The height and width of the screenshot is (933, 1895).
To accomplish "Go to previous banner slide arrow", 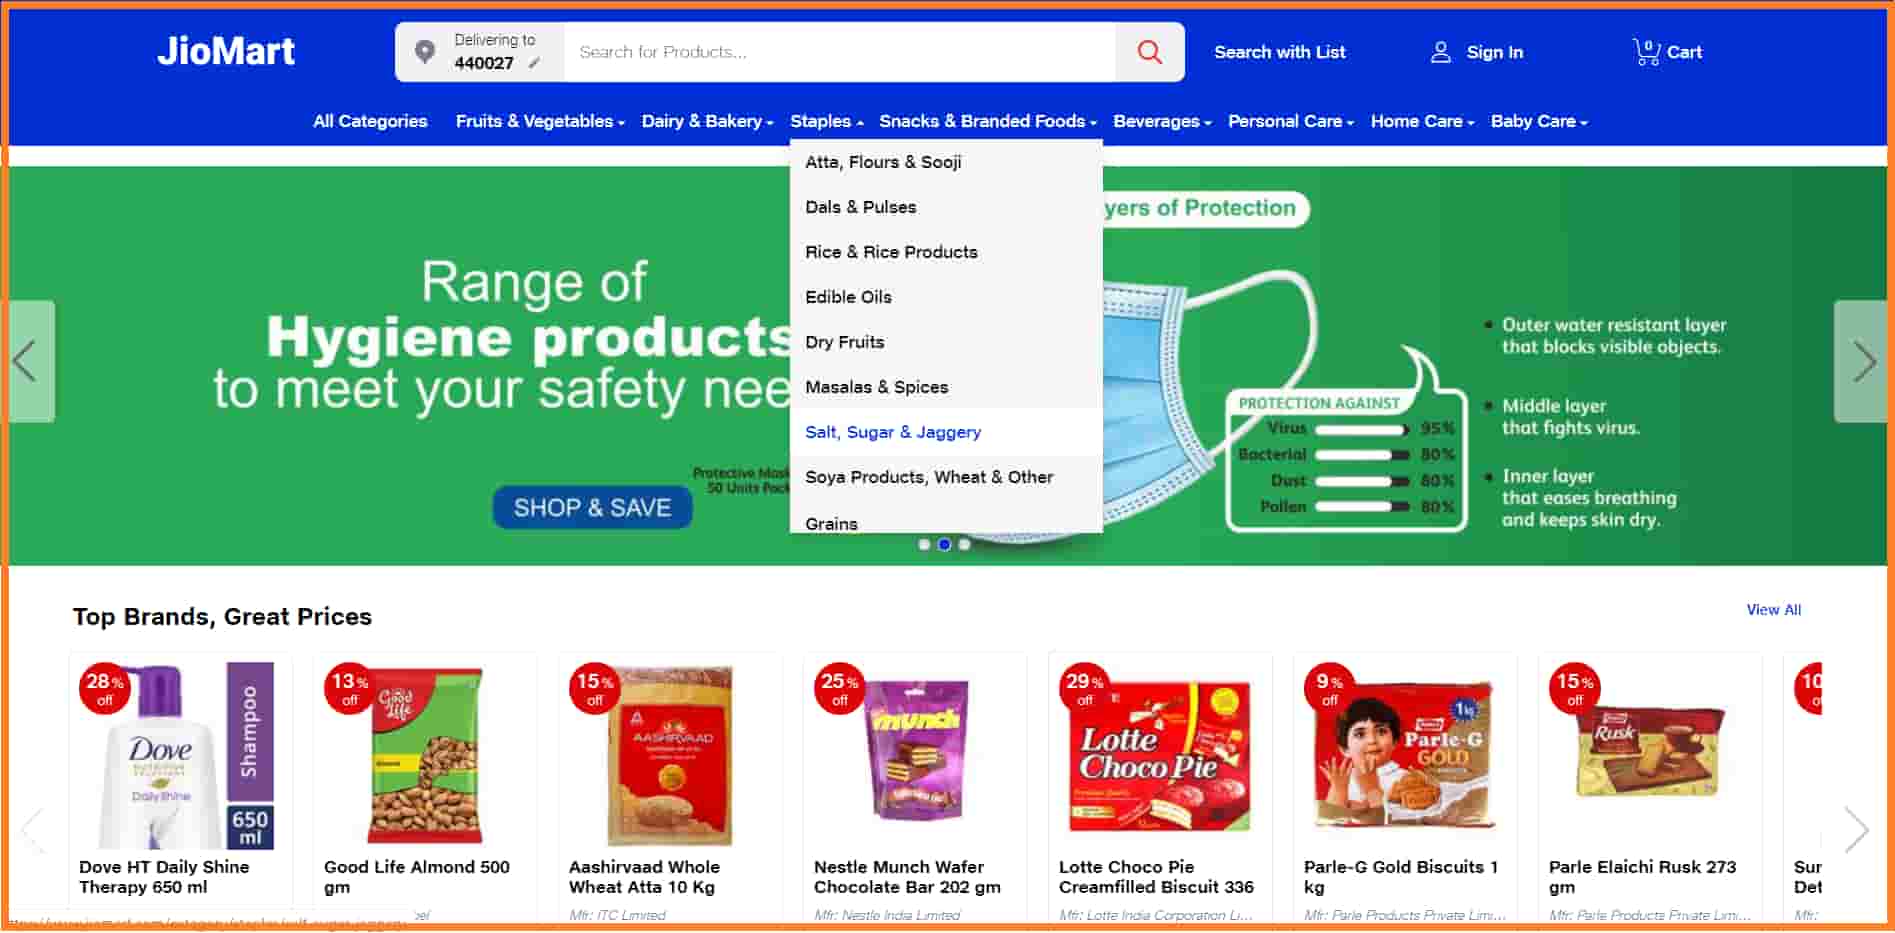I will (x=27, y=361).
